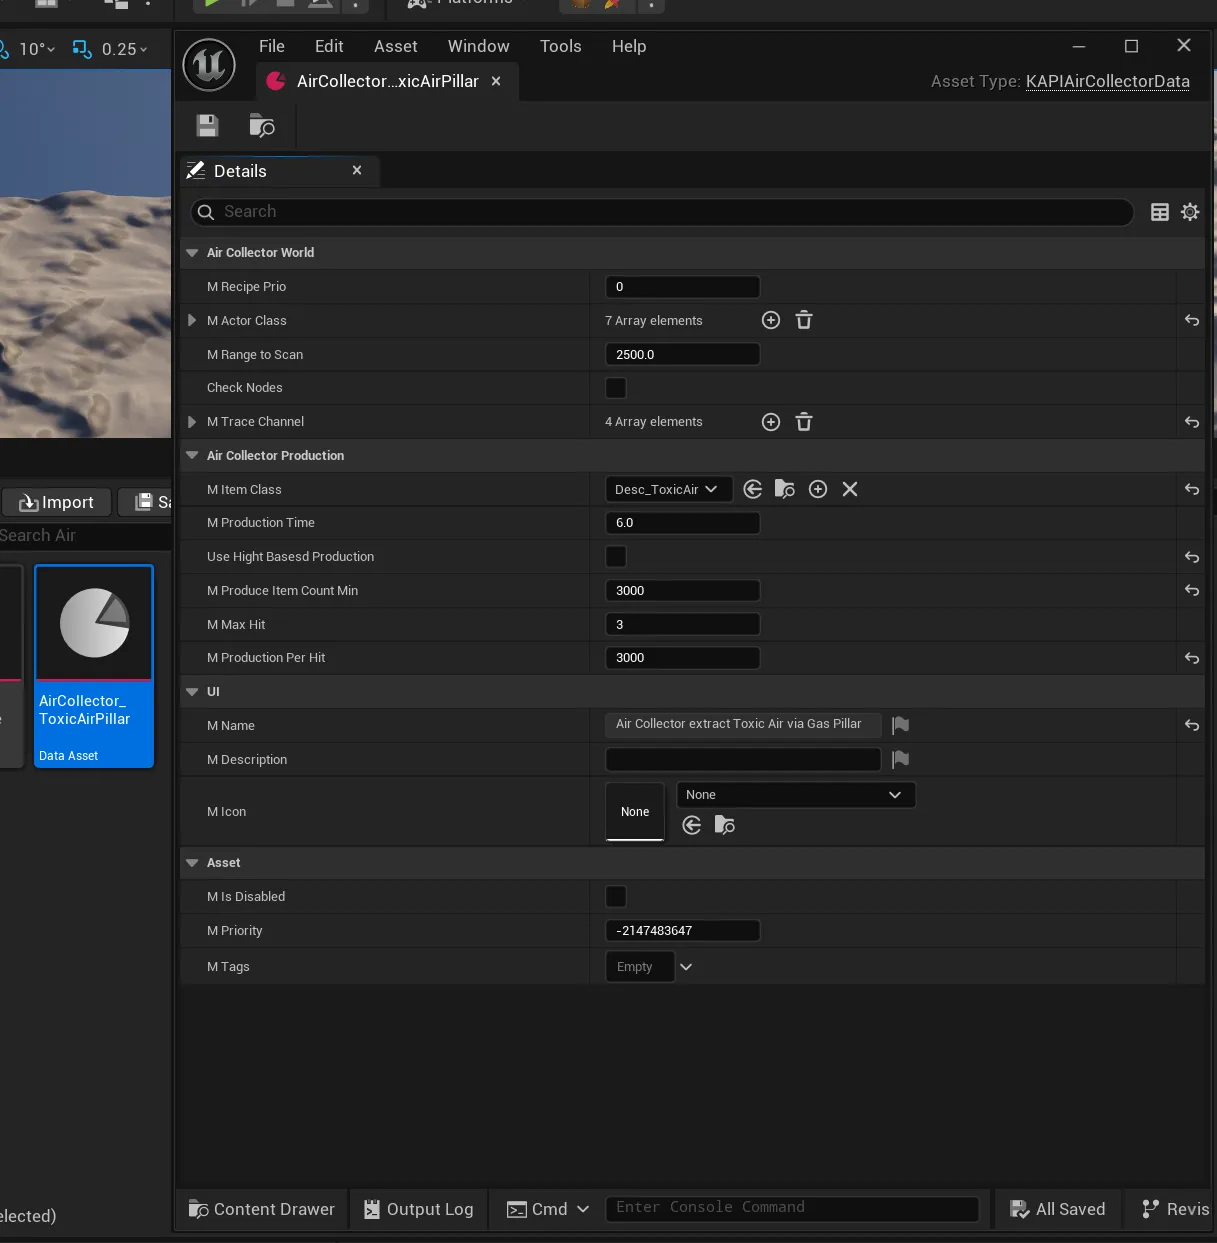Open localization flag for M Description

point(900,759)
